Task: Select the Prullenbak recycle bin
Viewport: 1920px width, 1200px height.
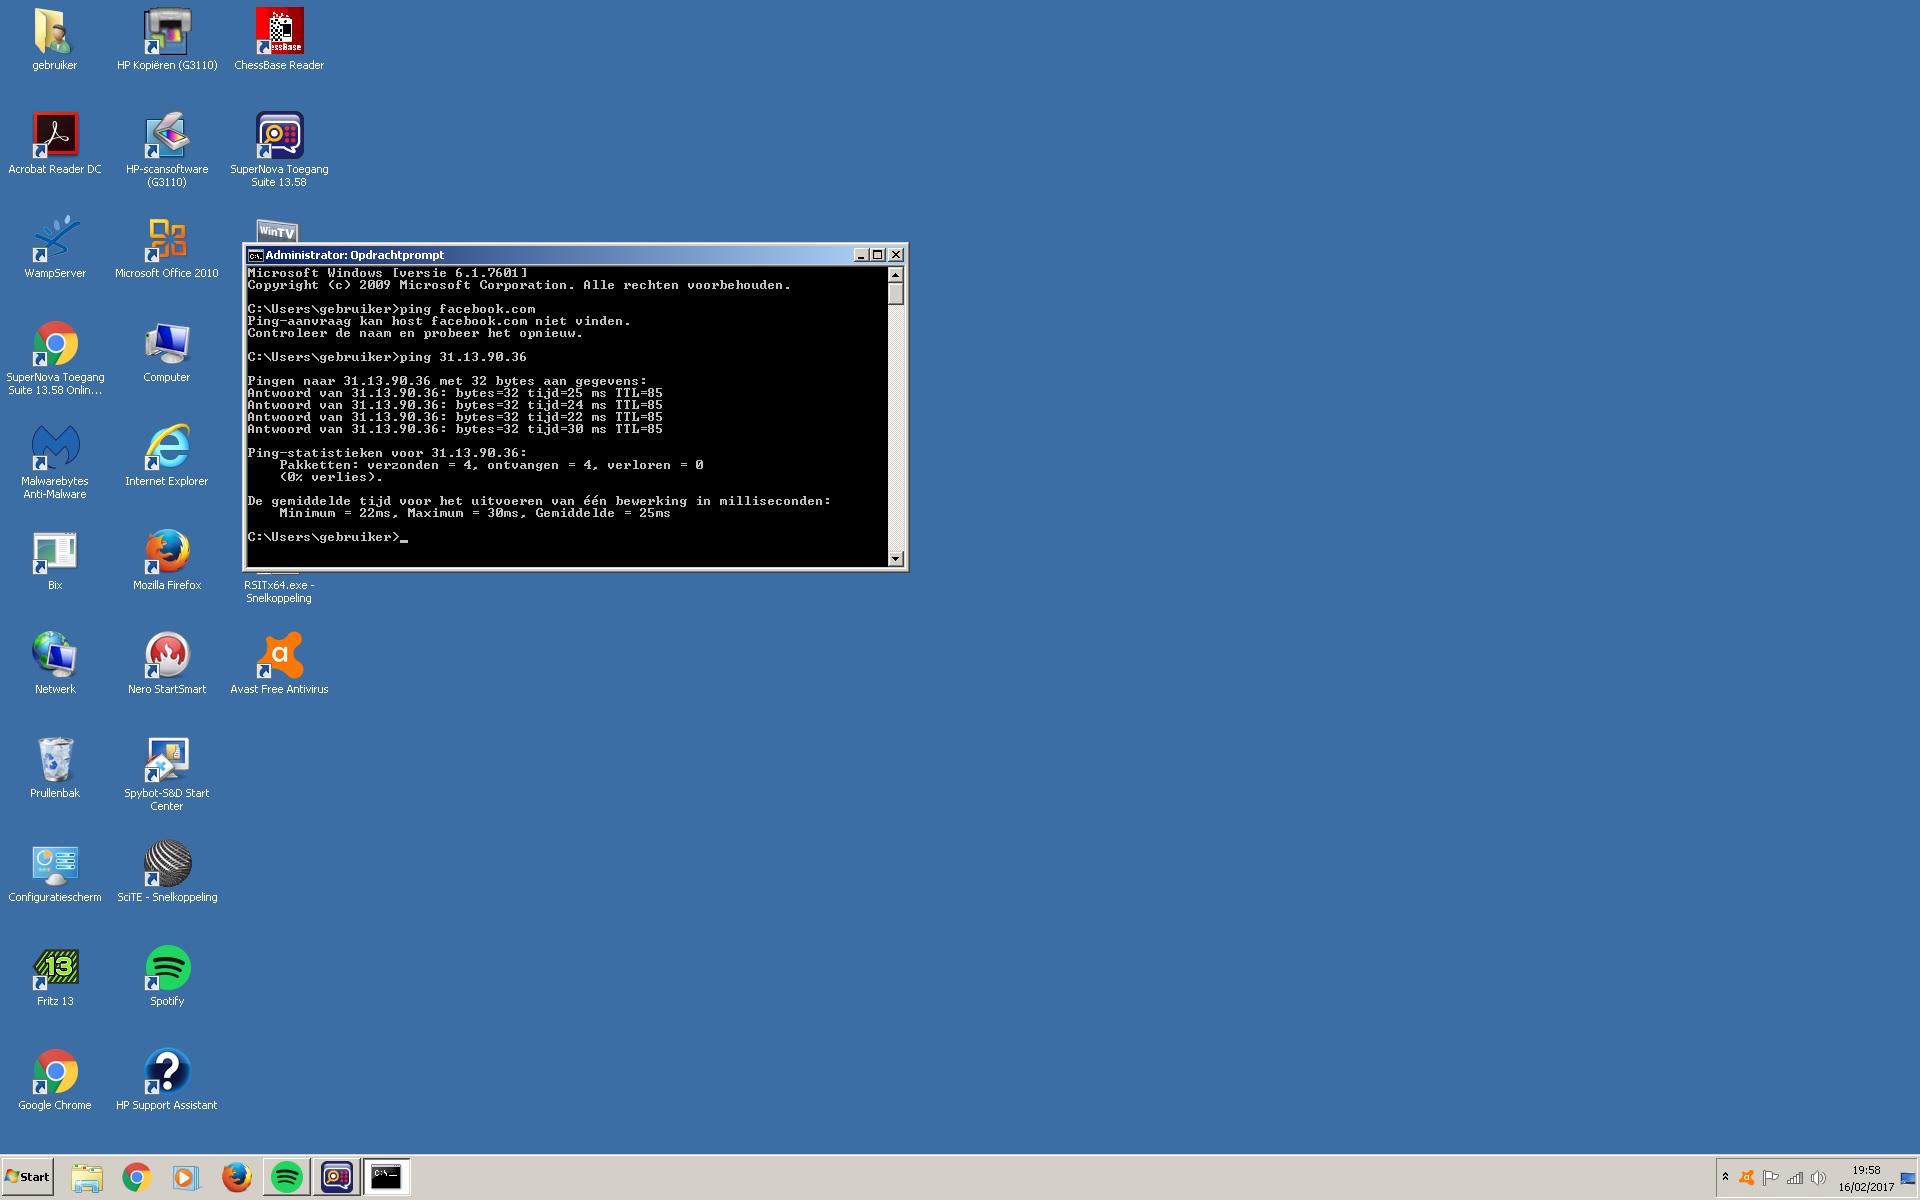Action: point(55,760)
